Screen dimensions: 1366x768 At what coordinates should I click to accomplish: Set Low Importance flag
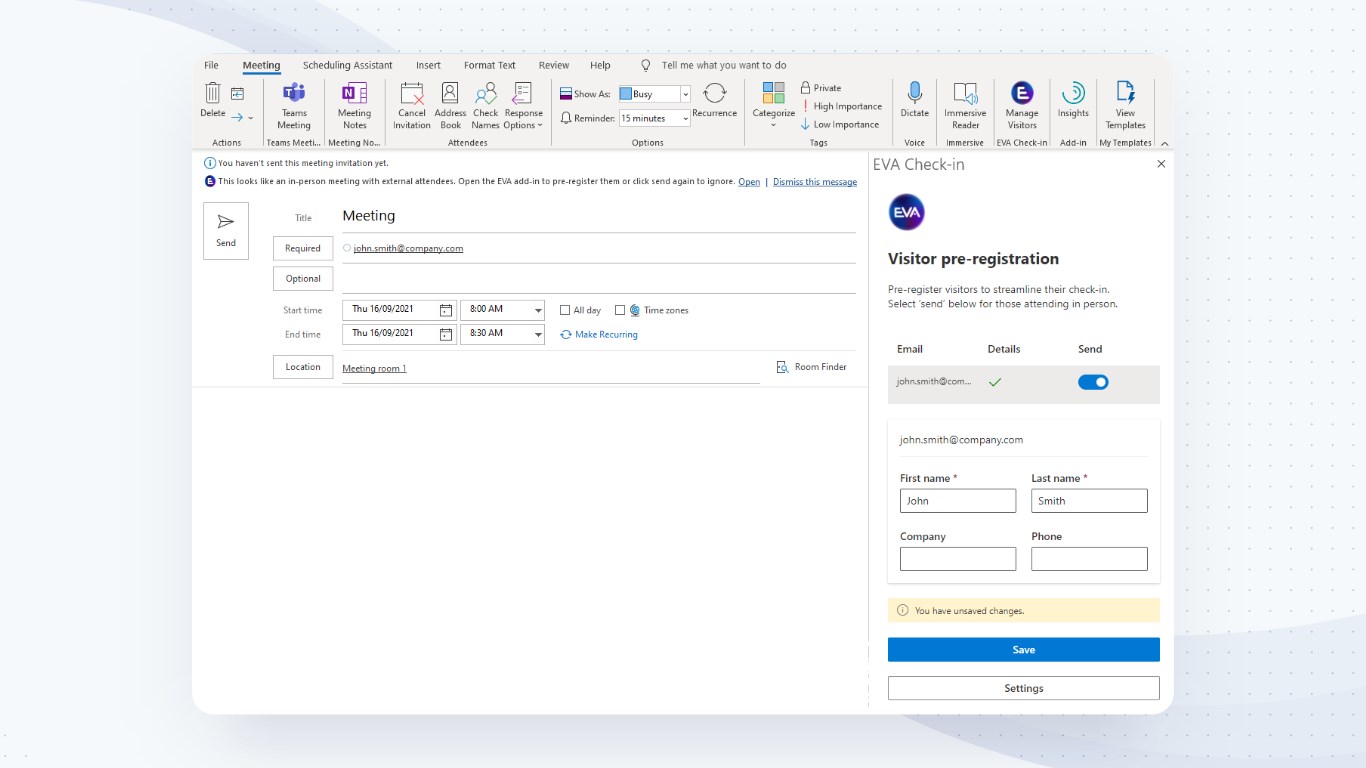point(840,125)
